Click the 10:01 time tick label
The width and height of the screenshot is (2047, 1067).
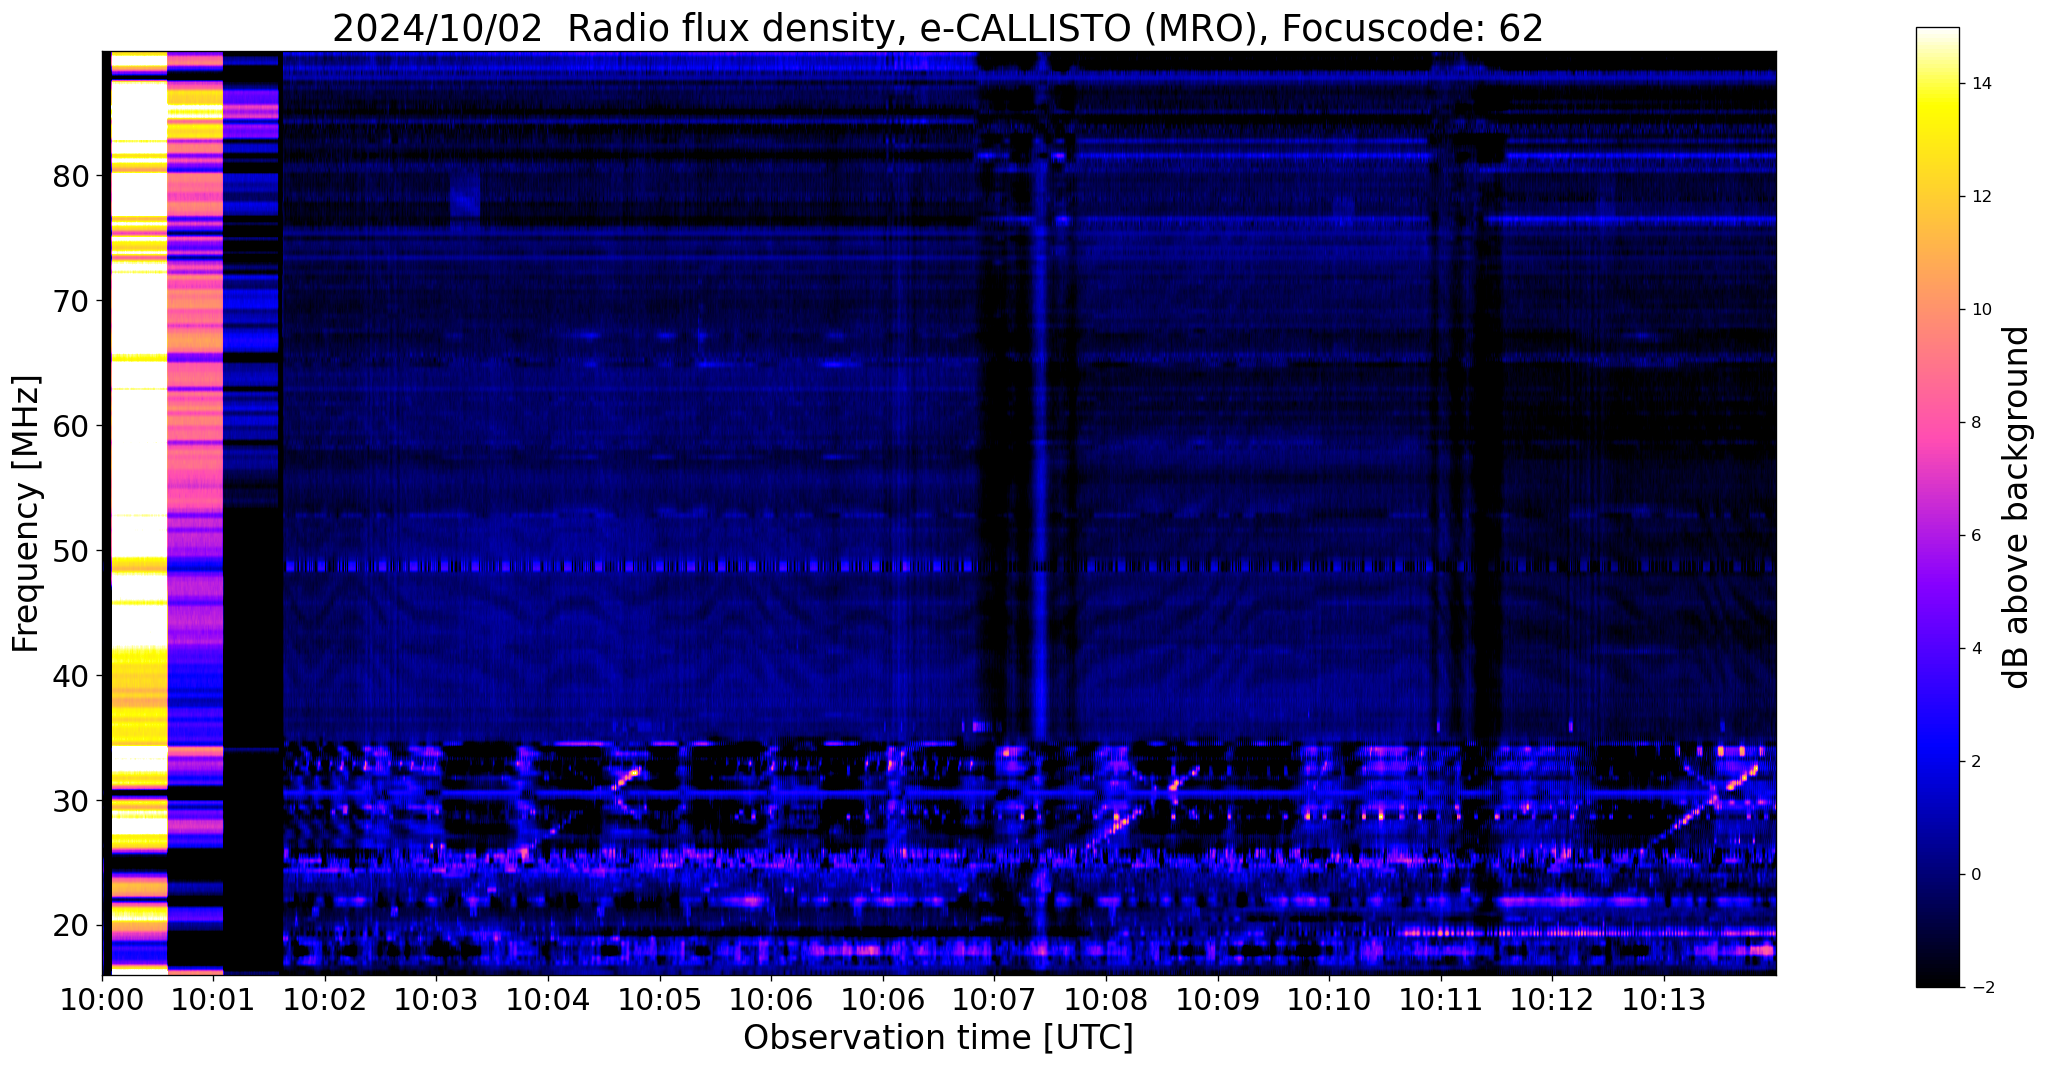pyautogui.click(x=213, y=999)
